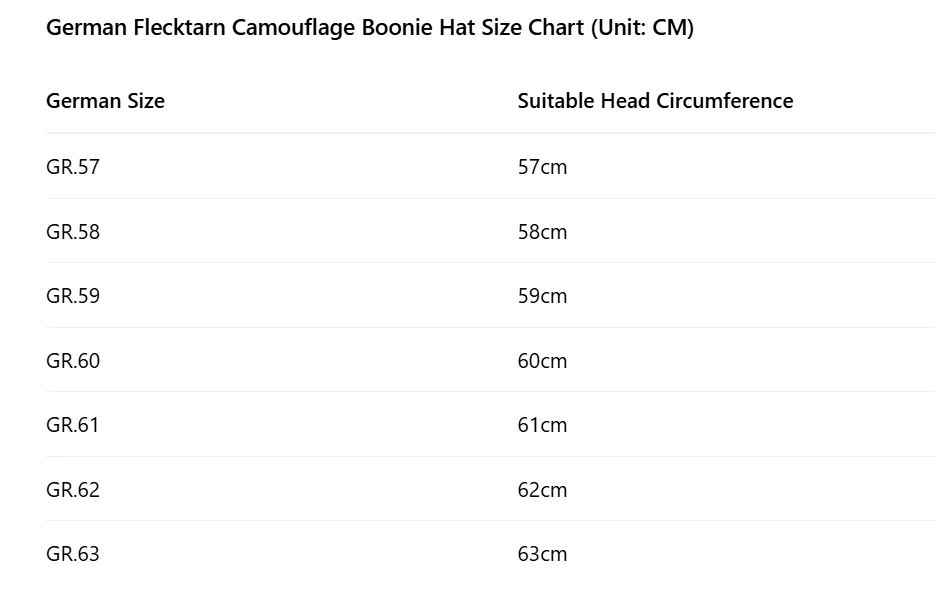Click the 57cm head circumference value
This screenshot has width=935, height=603.
(542, 167)
